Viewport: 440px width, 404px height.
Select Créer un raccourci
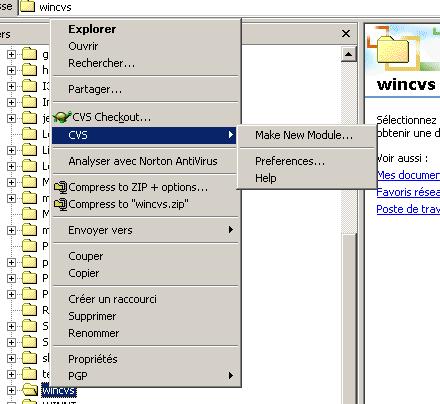click(112, 299)
